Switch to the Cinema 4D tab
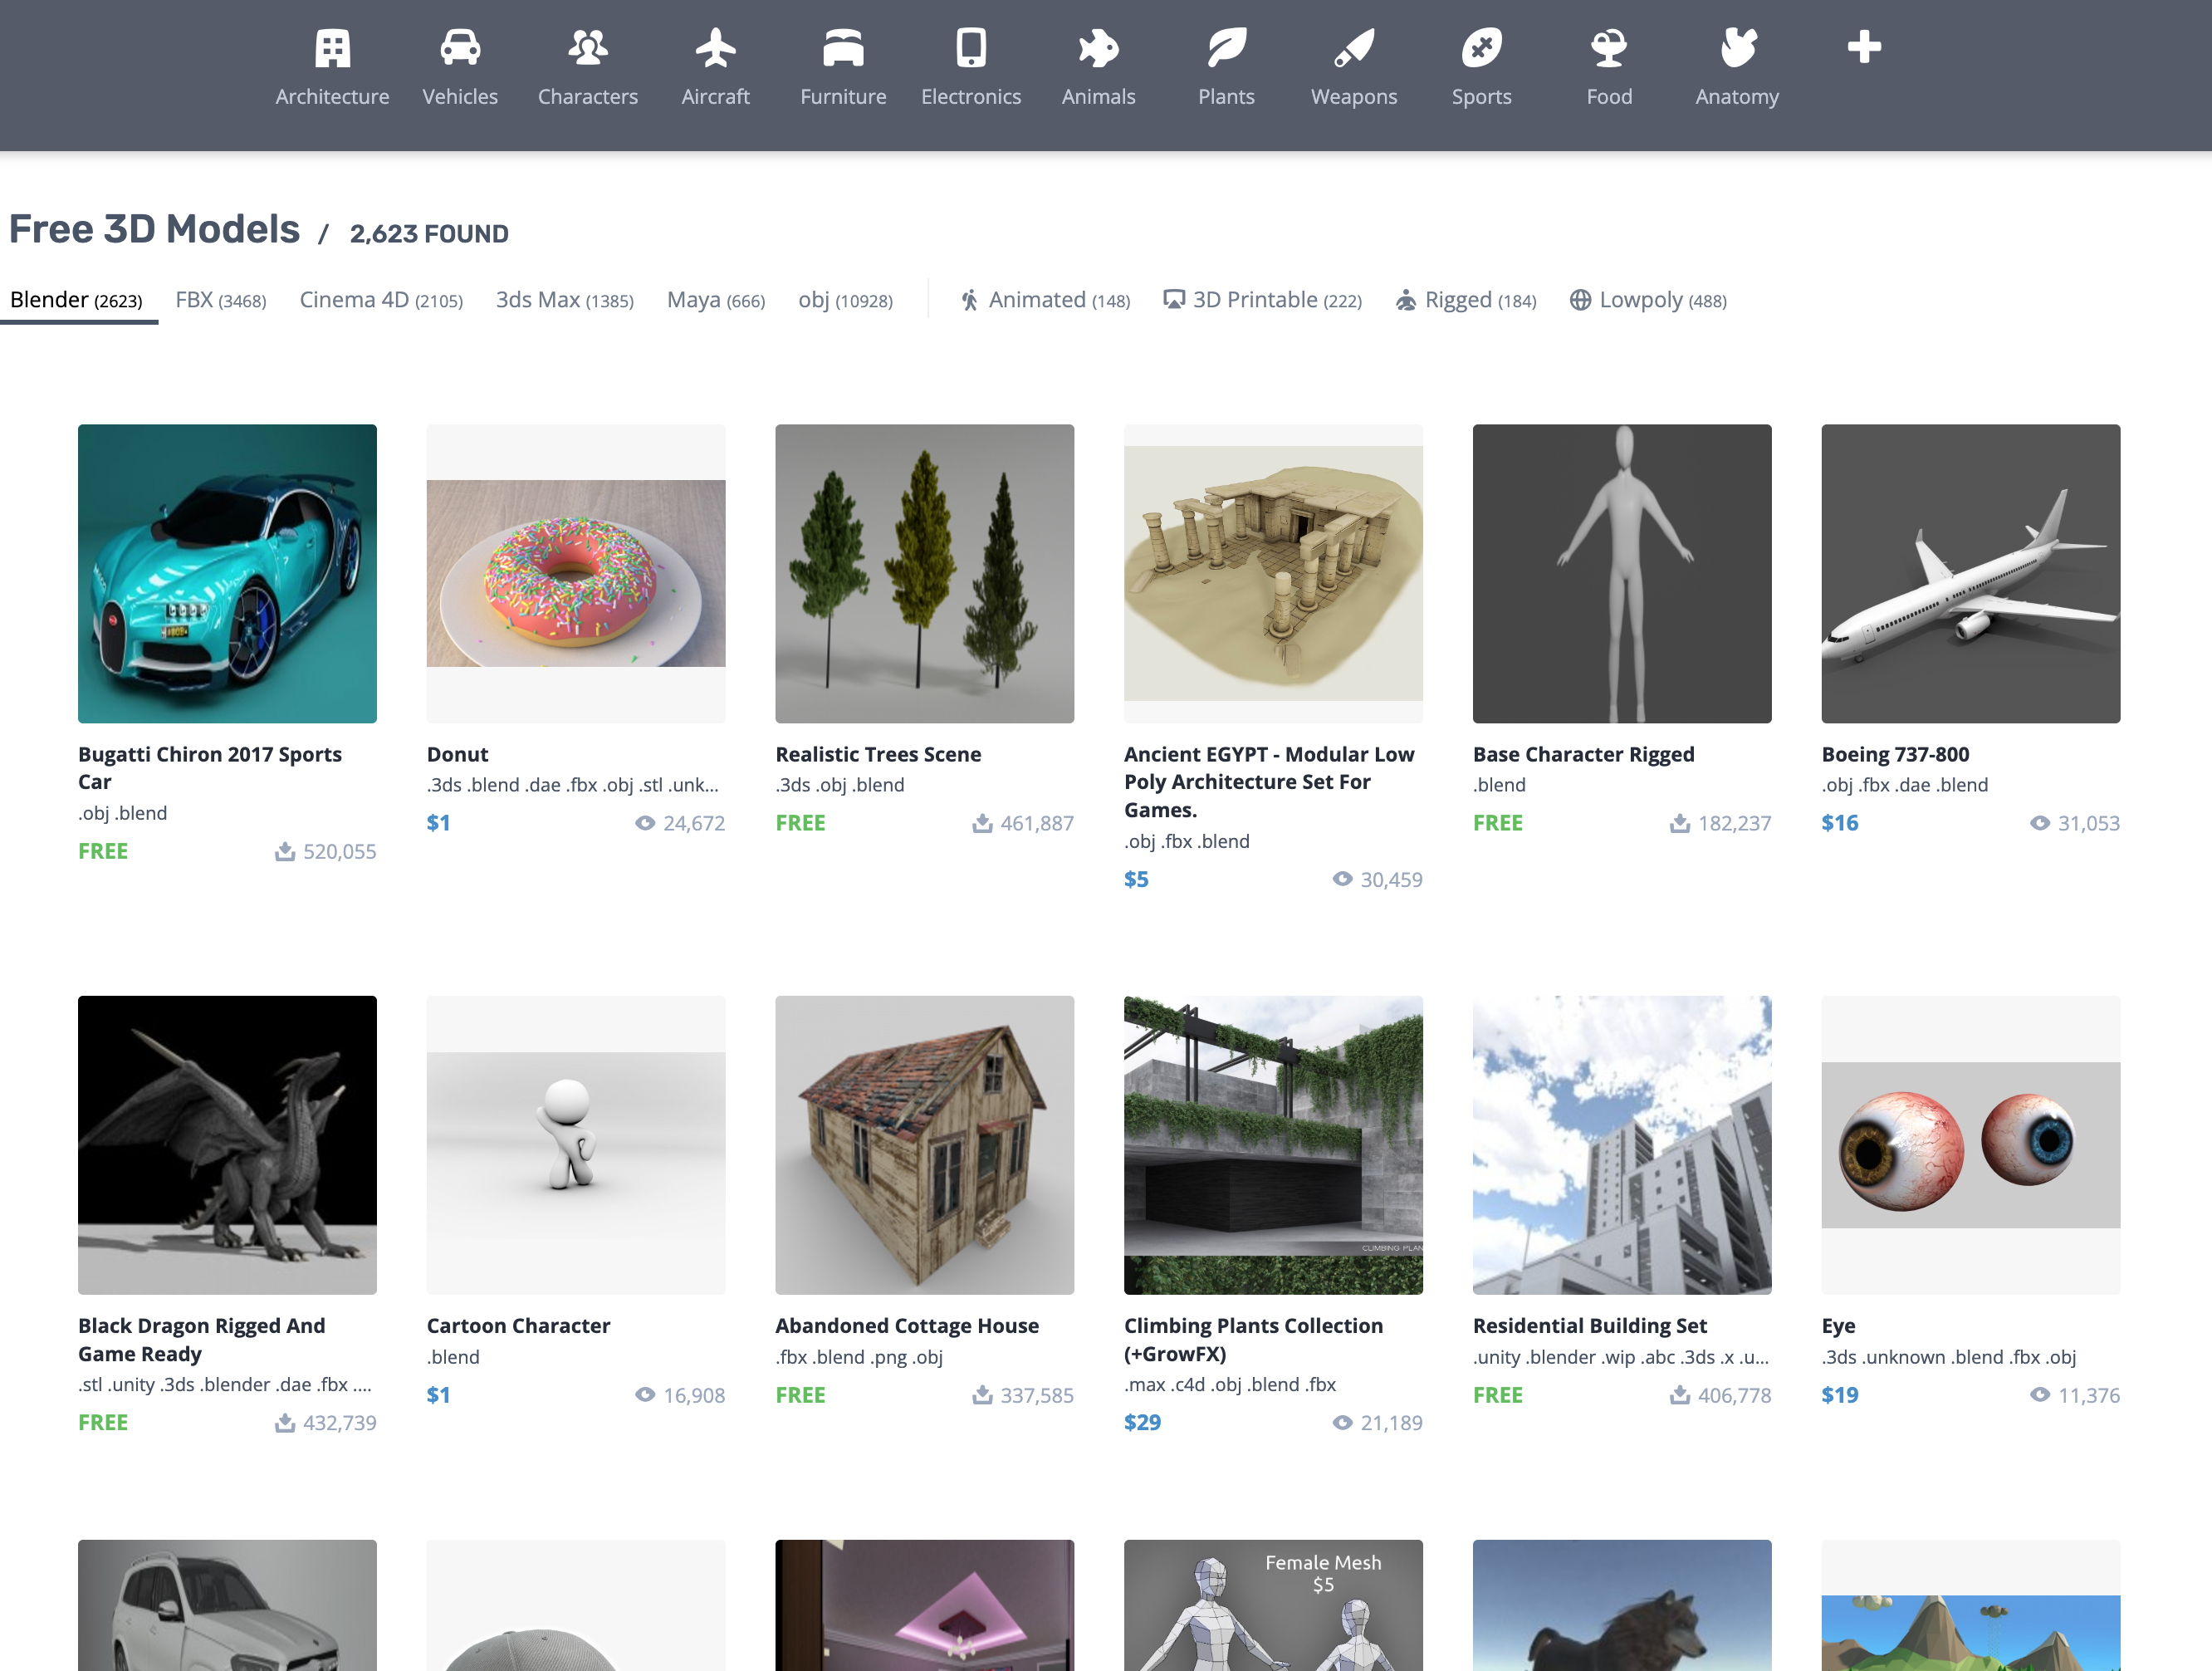Screen dimensions: 2212x1671 (381, 300)
